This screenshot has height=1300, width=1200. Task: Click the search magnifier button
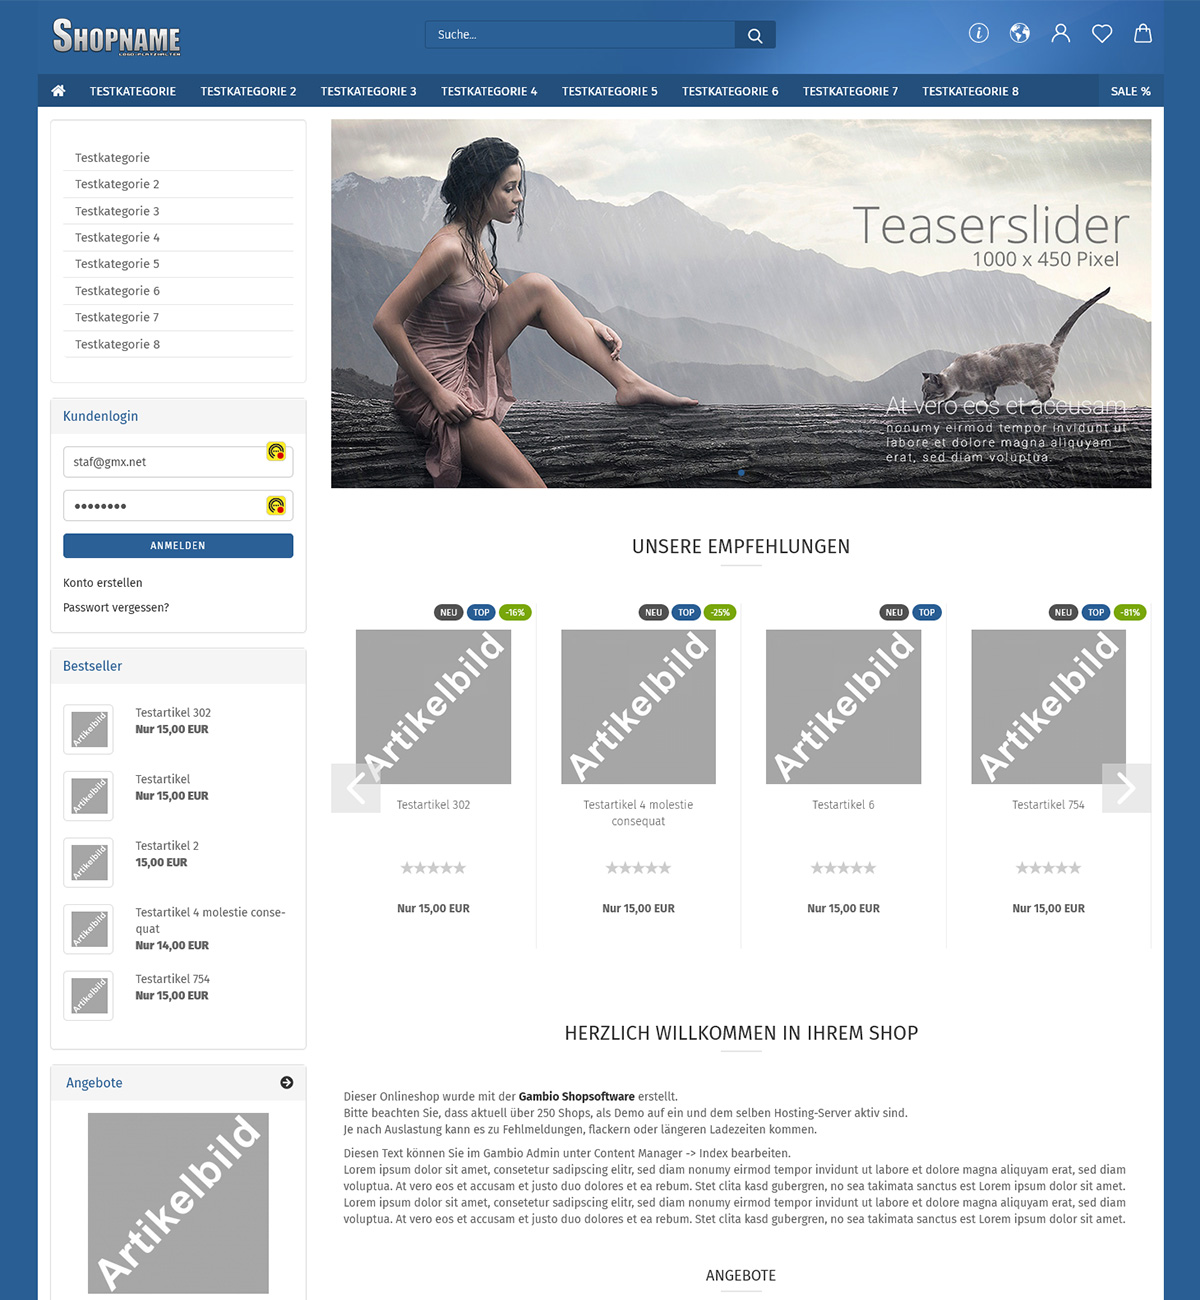(755, 35)
